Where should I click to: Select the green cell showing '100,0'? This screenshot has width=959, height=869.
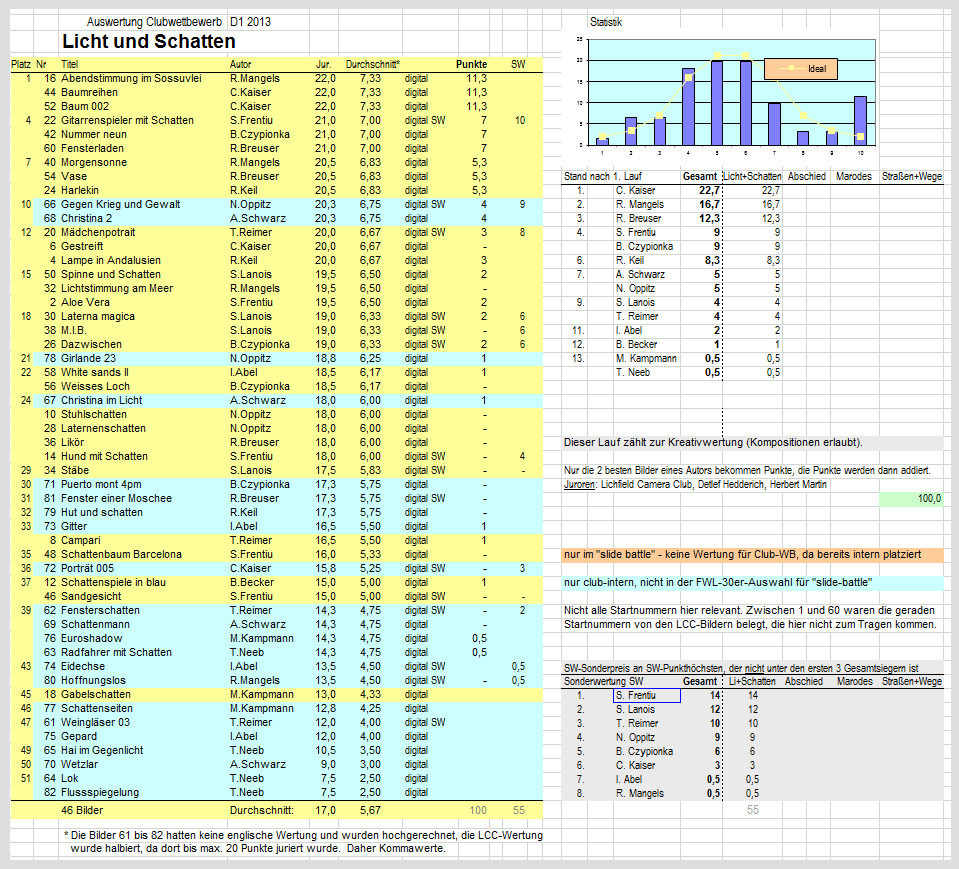tap(911, 499)
